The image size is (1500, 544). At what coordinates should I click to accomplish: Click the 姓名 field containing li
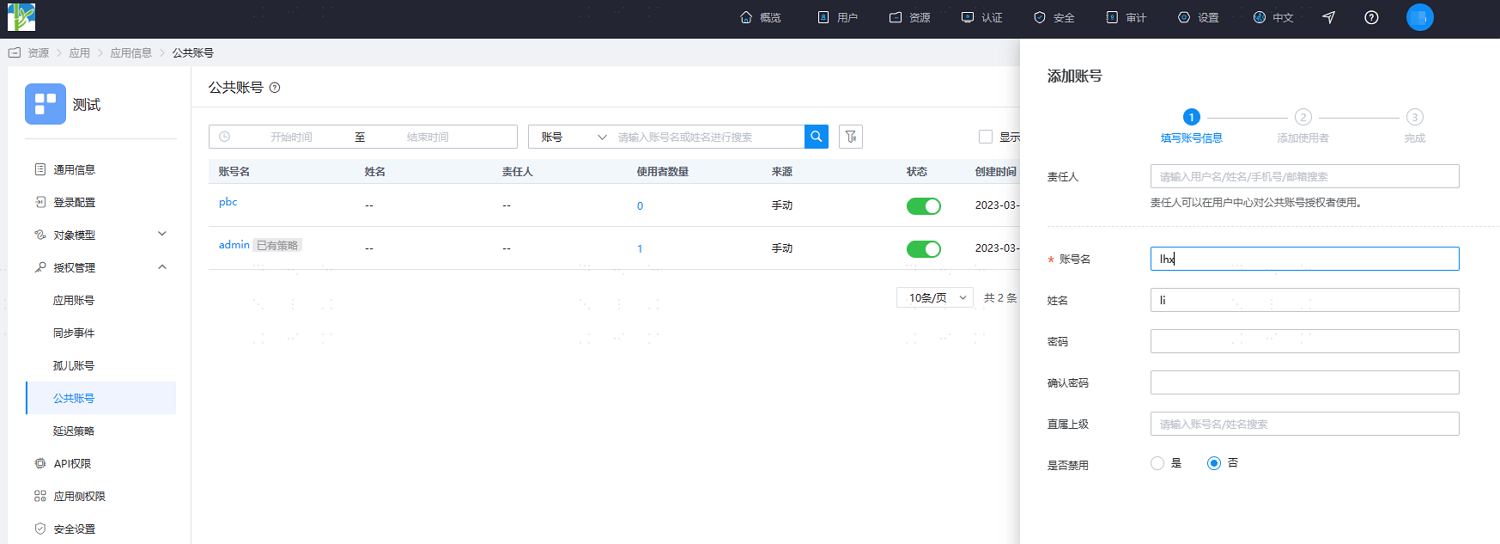[x=1305, y=300]
